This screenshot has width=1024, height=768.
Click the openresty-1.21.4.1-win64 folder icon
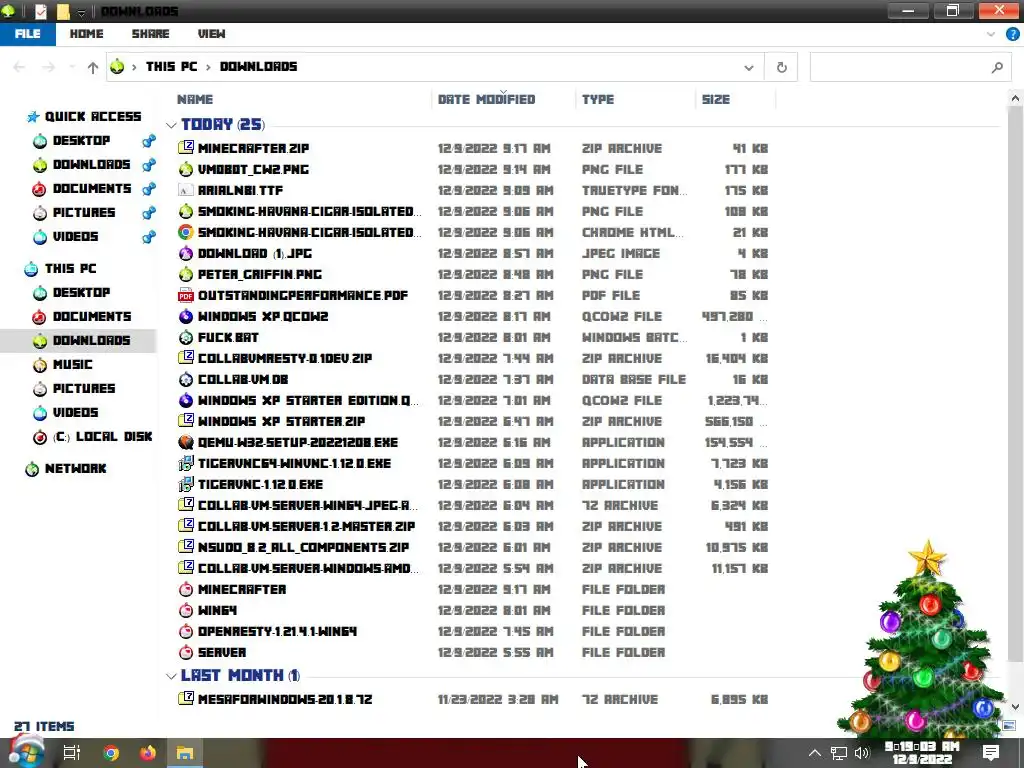tap(186, 631)
